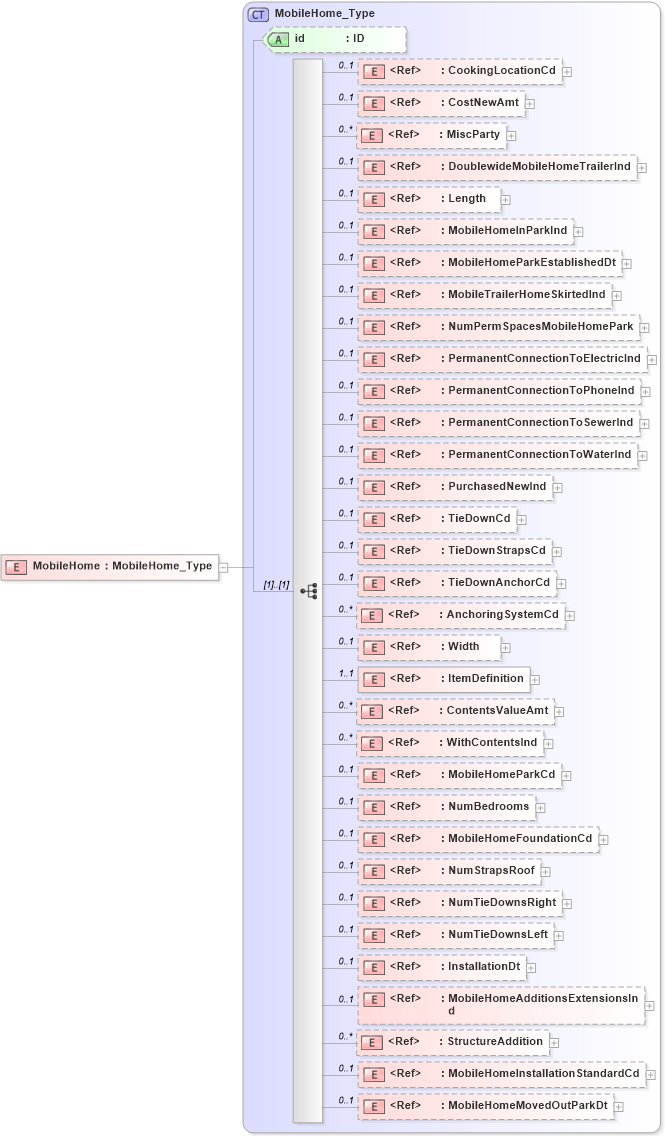Image resolution: width=665 pixels, height=1136 pixels.
Task: Click the E icon of MobileHome root element
Action: click(x=16, y=566)
